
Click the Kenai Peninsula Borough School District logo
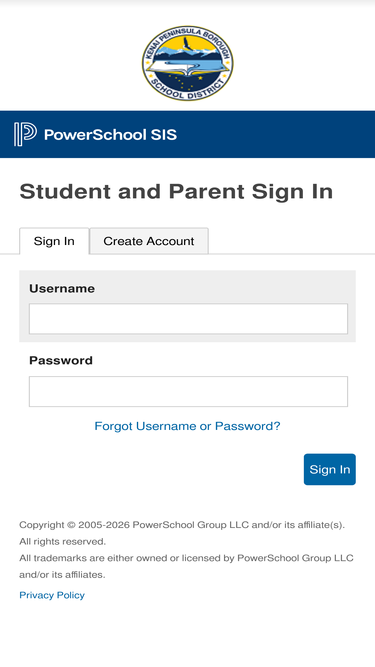(188, 63)
